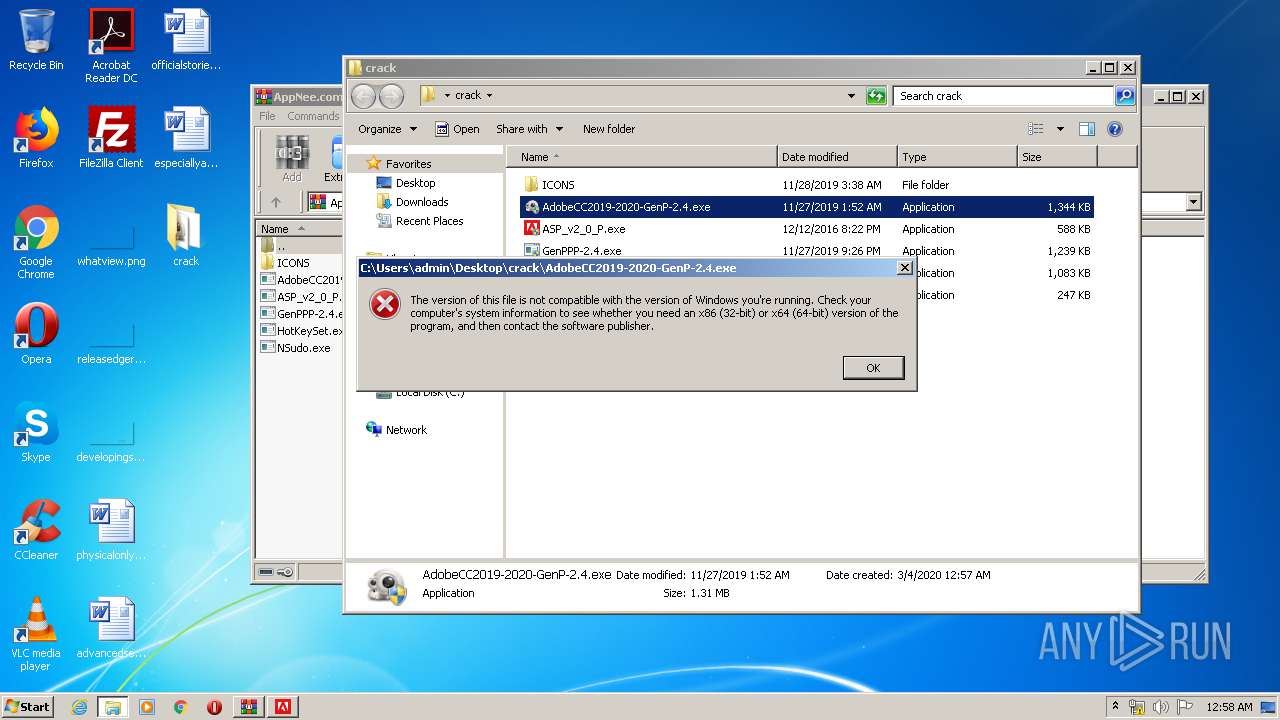This screenshot has height=720, width=1280.
Task: Select HotKeySet.exe in WinRAR list
Action: point(301,331)
